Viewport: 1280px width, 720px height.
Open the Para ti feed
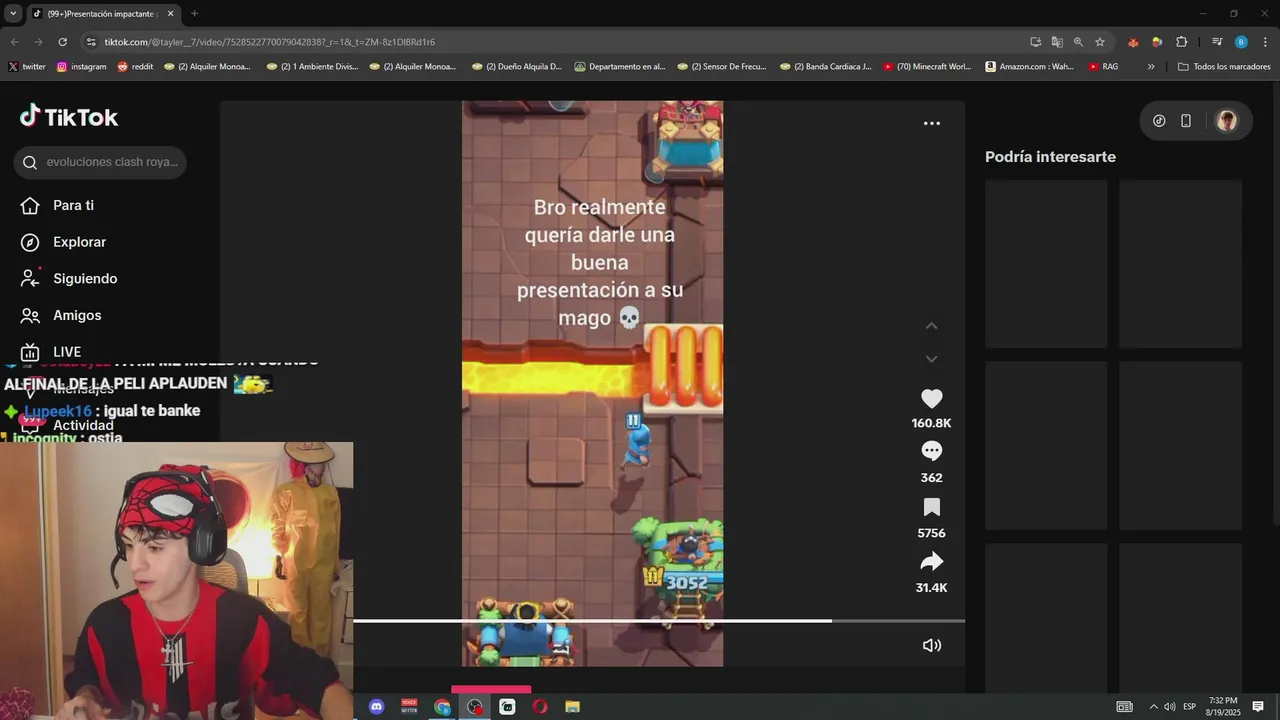tap(58, 205)
